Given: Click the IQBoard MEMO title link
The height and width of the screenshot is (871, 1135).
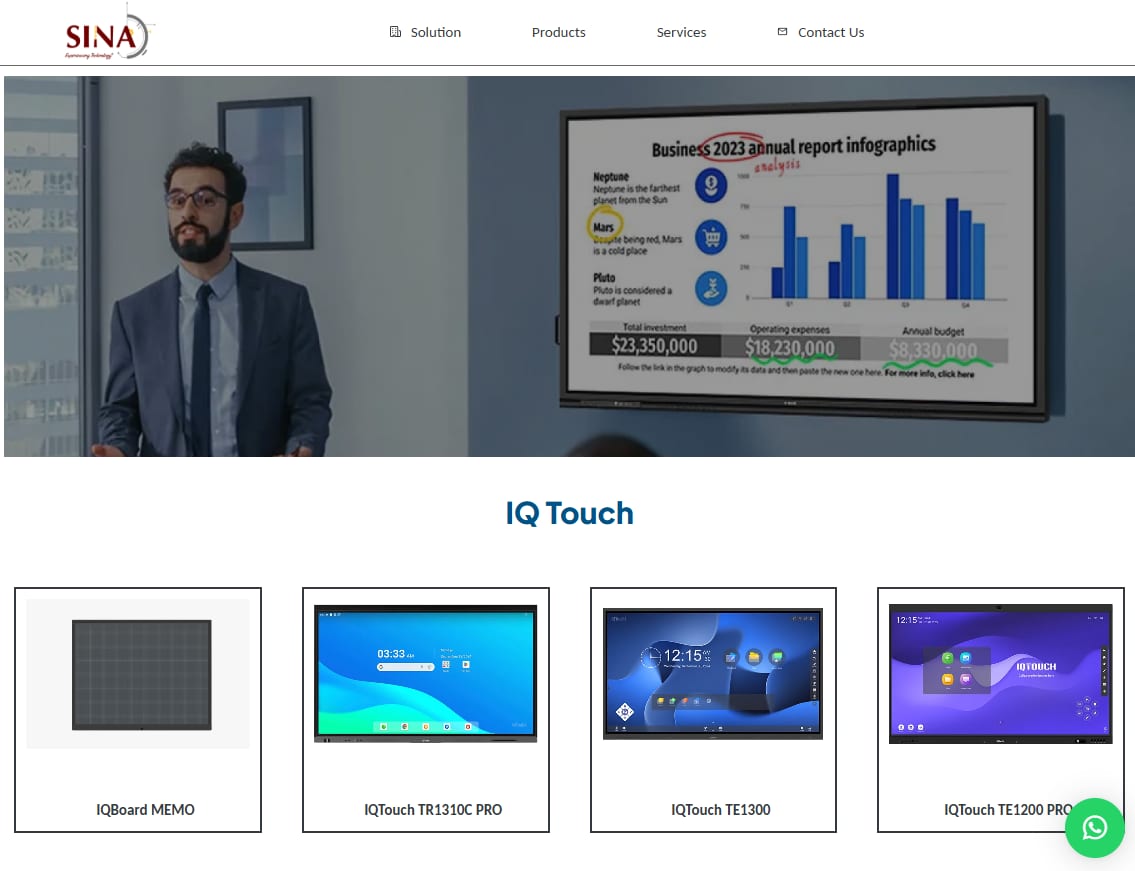Looking at the screenshot, I should pyautogui.click(x=145, y=809).
